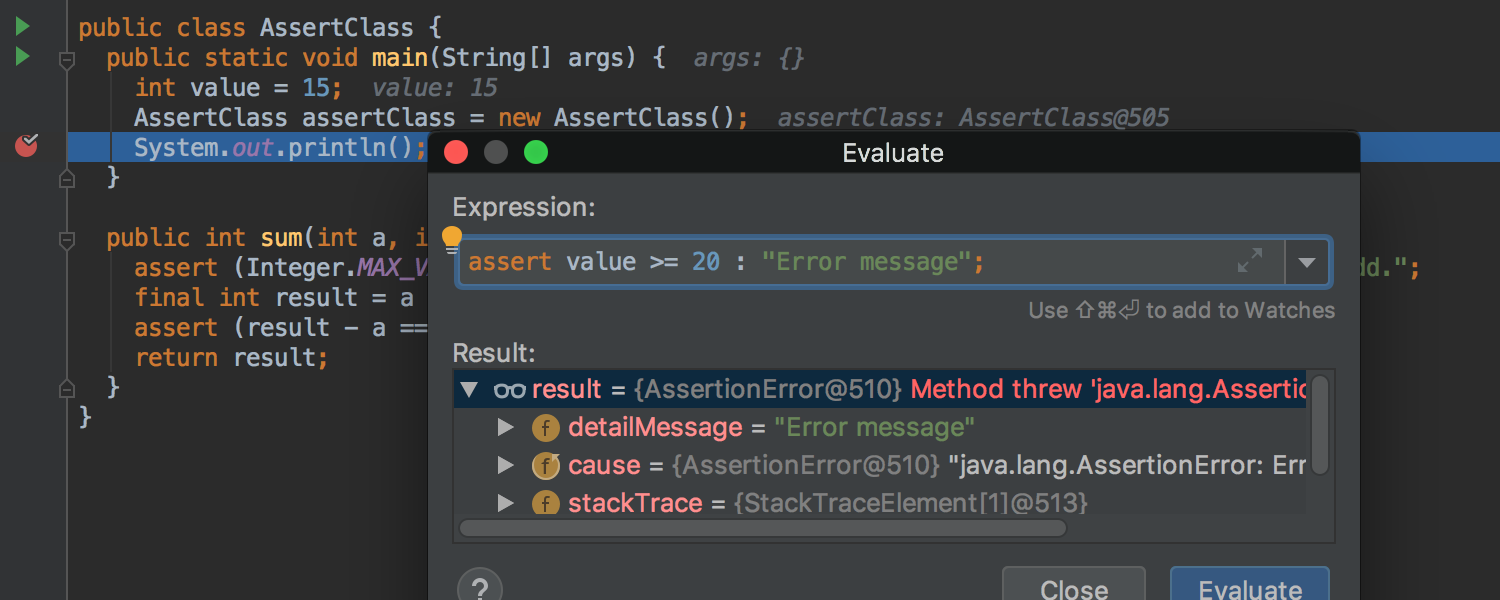Click the run arrow beside main method
The image size is (1500, 600).
(x=22, y=57)
